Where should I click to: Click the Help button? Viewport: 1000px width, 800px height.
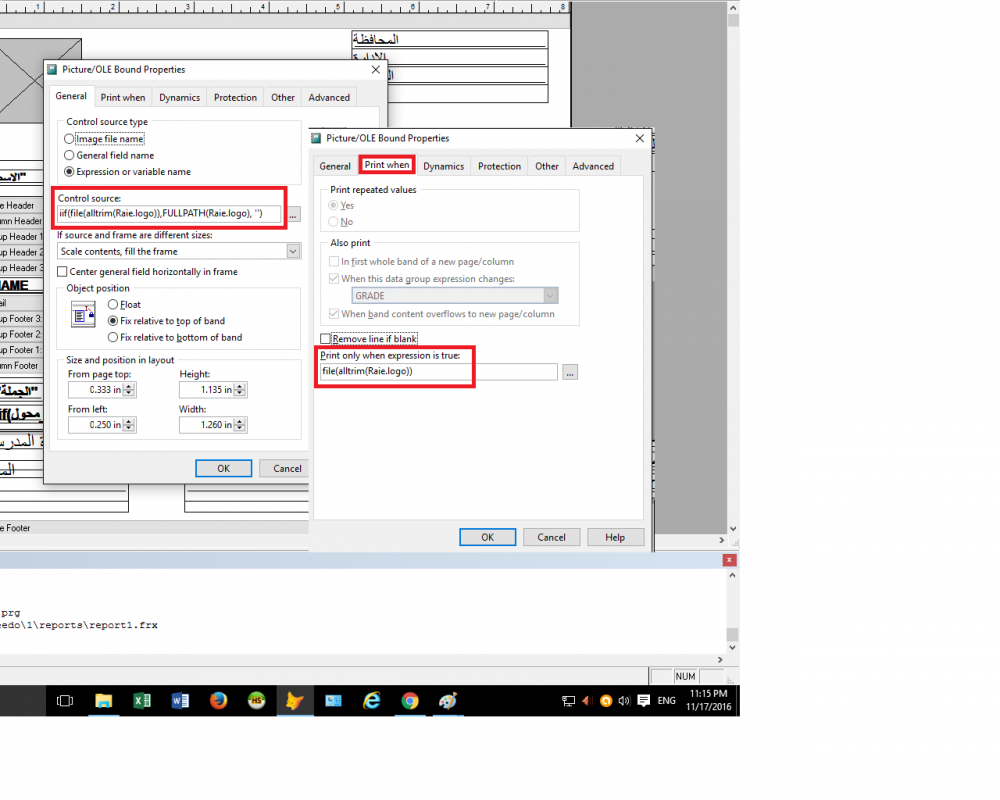point(615,537)
